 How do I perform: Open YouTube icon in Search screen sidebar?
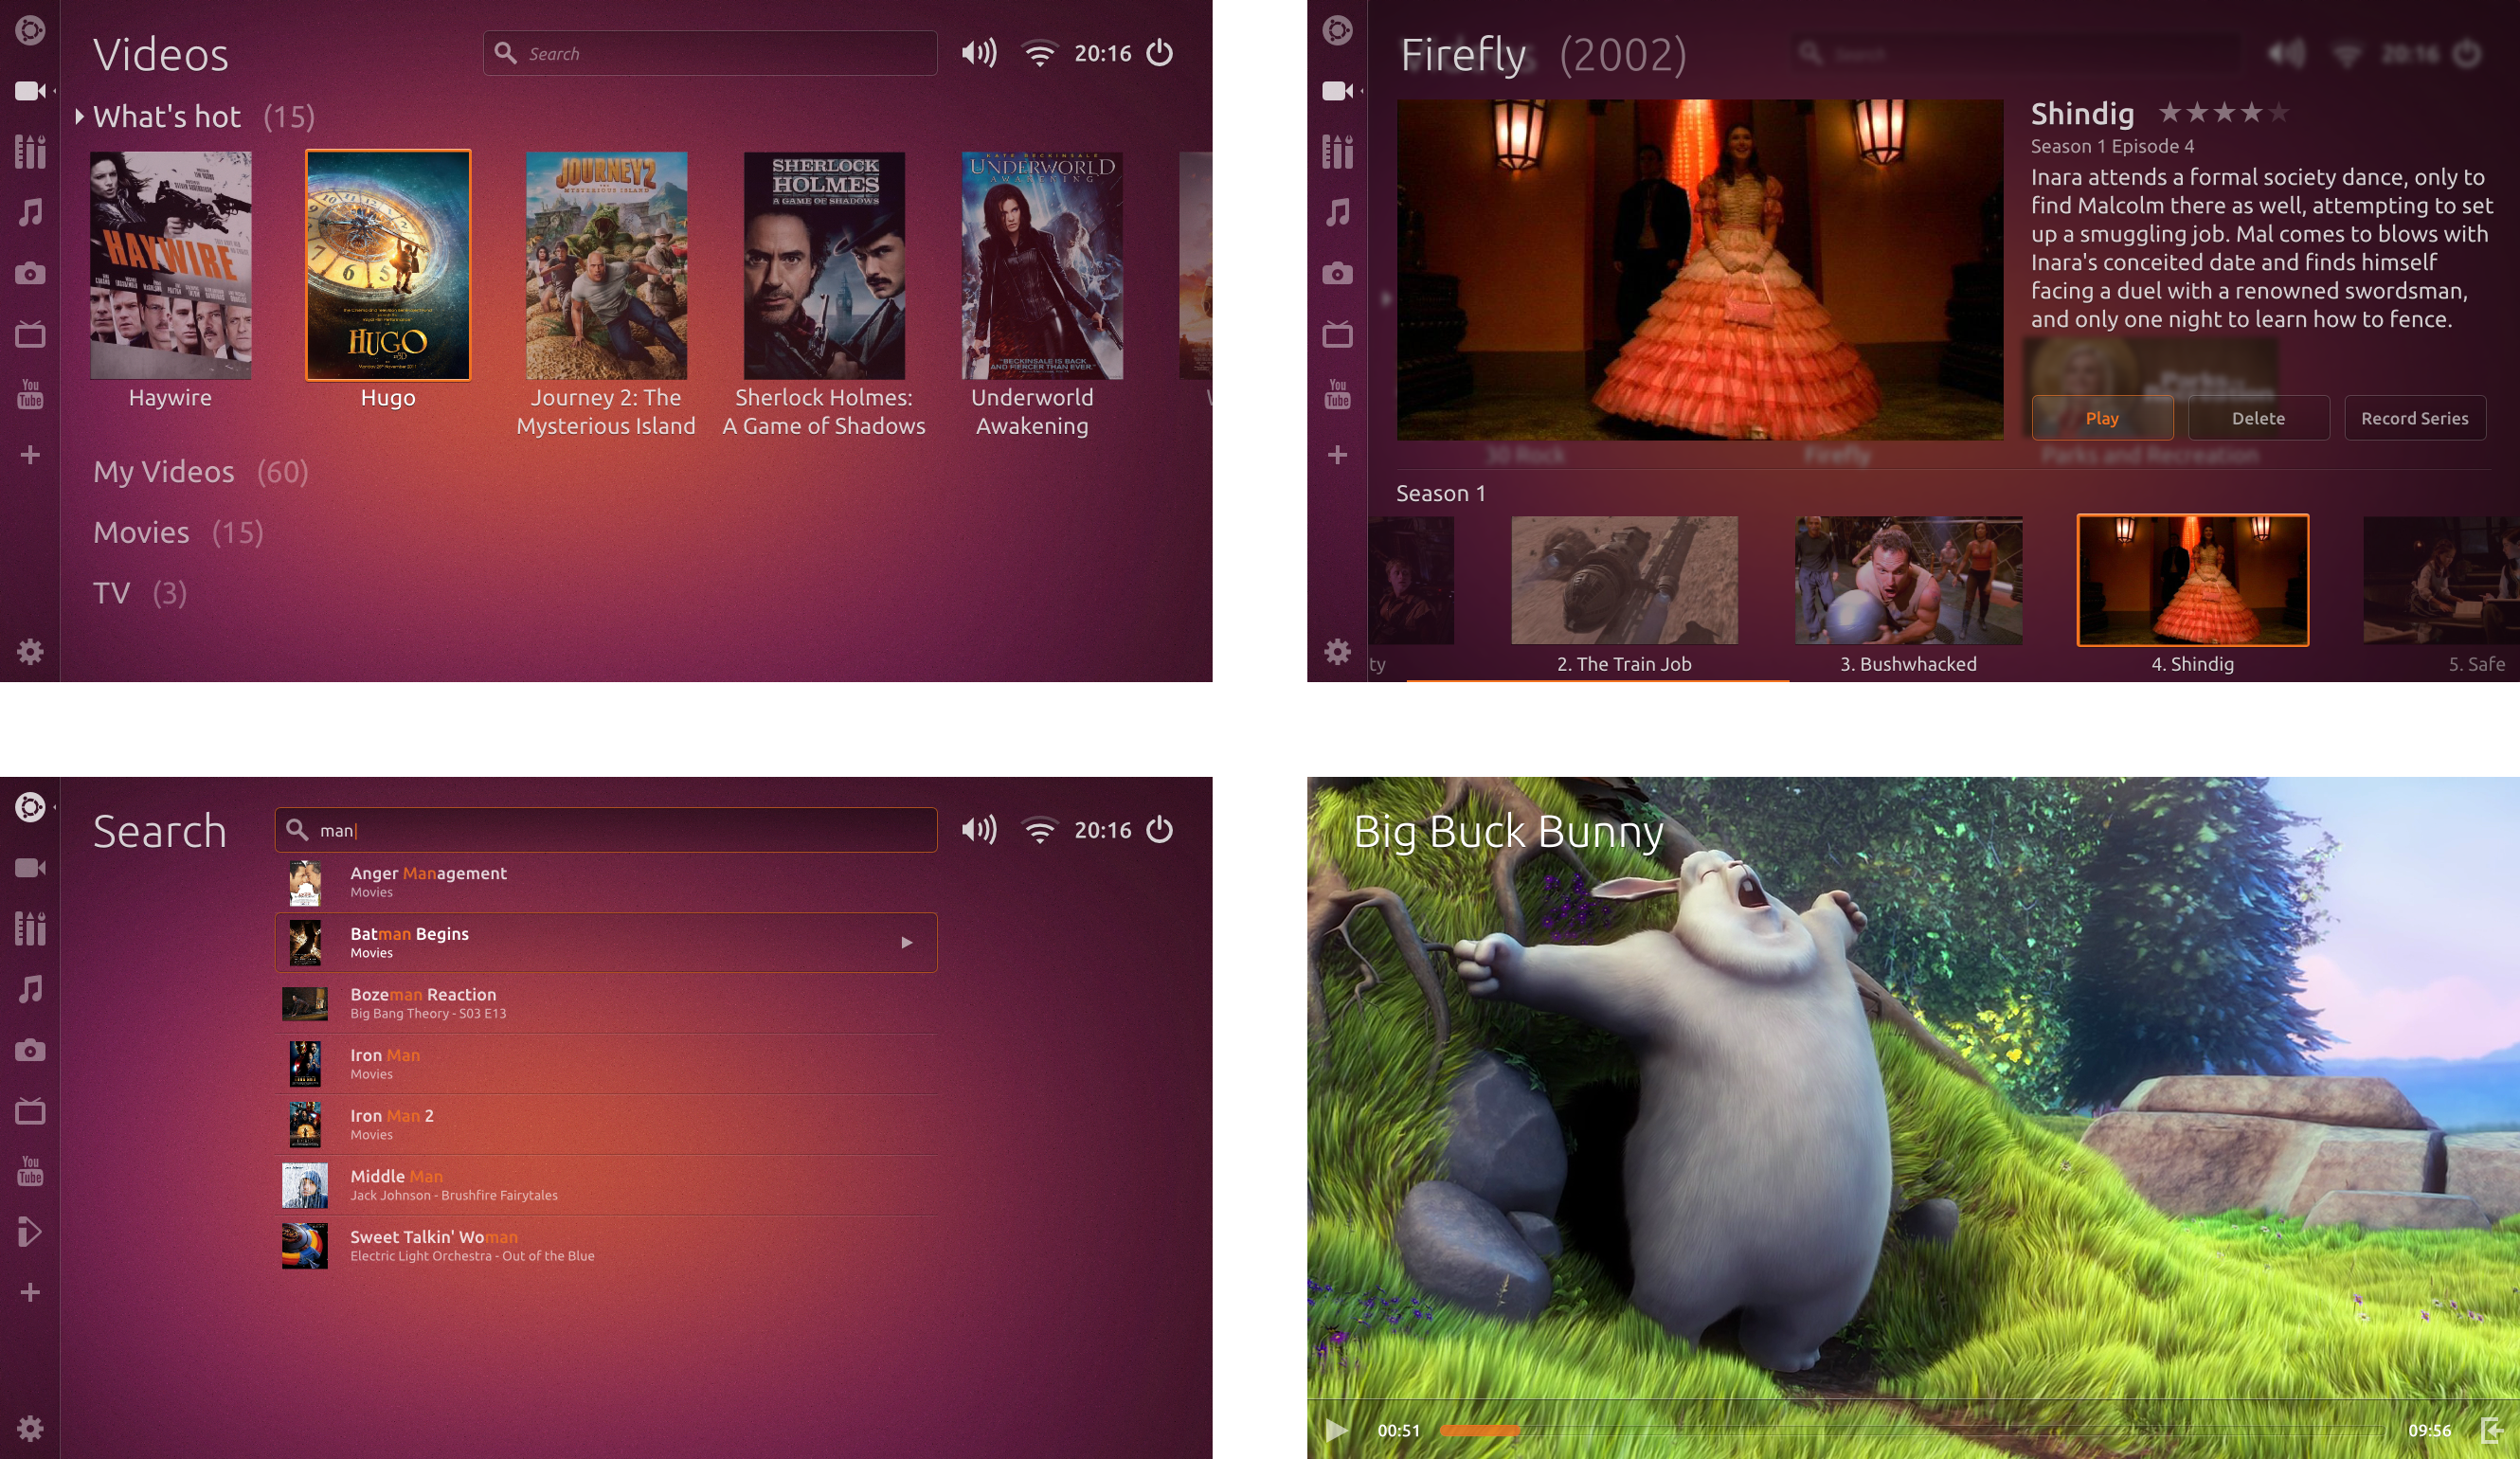(30, 1171)
